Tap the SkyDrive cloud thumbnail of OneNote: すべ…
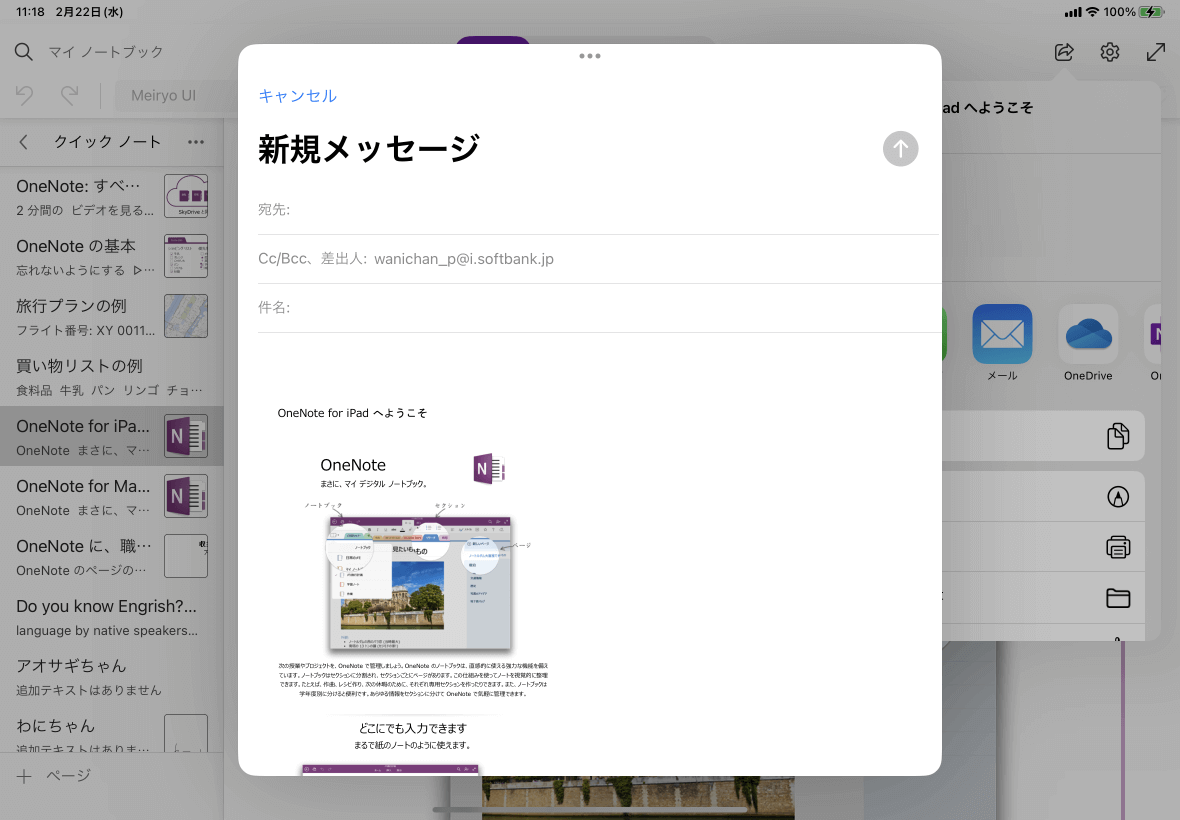This screenshot has height=820, width=1180. (x=186, y=196)
